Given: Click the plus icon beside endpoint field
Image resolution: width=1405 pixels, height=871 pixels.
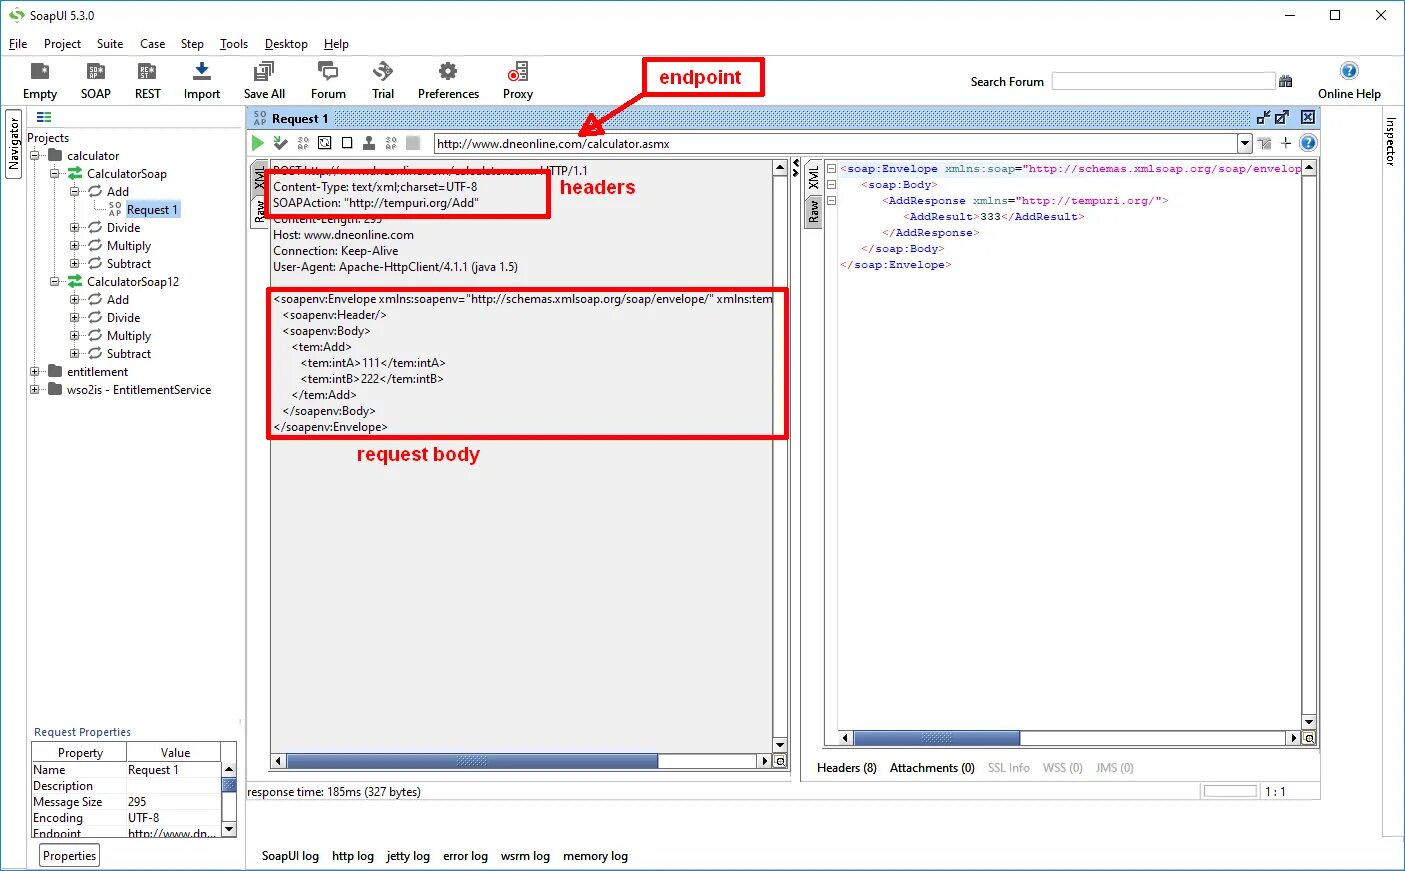Looking at the screenshot, I should pyautogui.click(x=1286, y=143).
